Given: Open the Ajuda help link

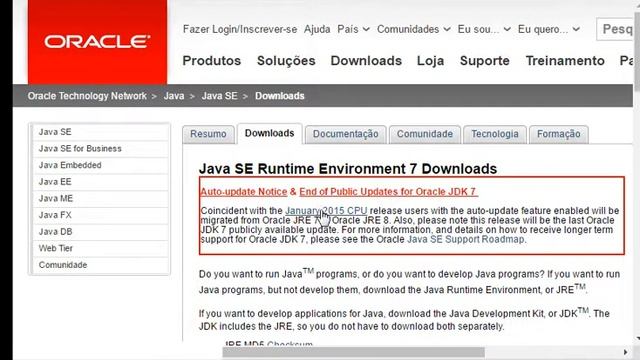Looking at the screenshot, I should (317, 29).
